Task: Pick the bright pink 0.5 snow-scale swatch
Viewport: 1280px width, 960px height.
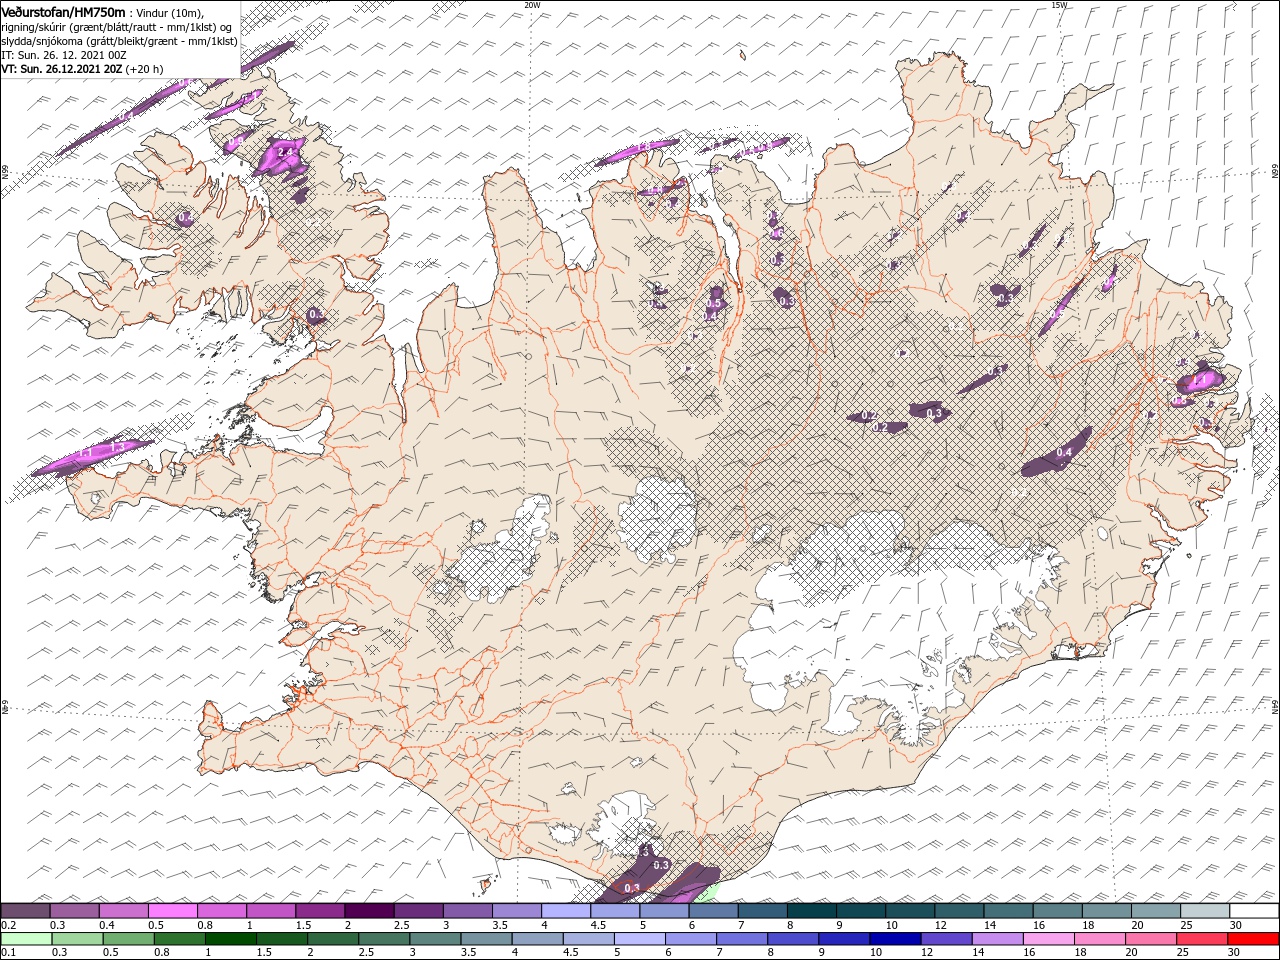Action: tap(172, 911)
